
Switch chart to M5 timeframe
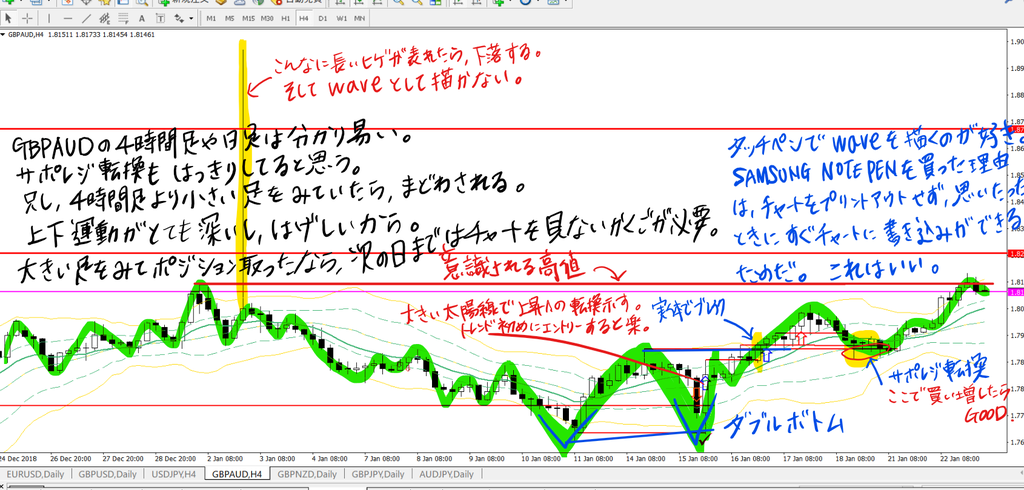229,18
